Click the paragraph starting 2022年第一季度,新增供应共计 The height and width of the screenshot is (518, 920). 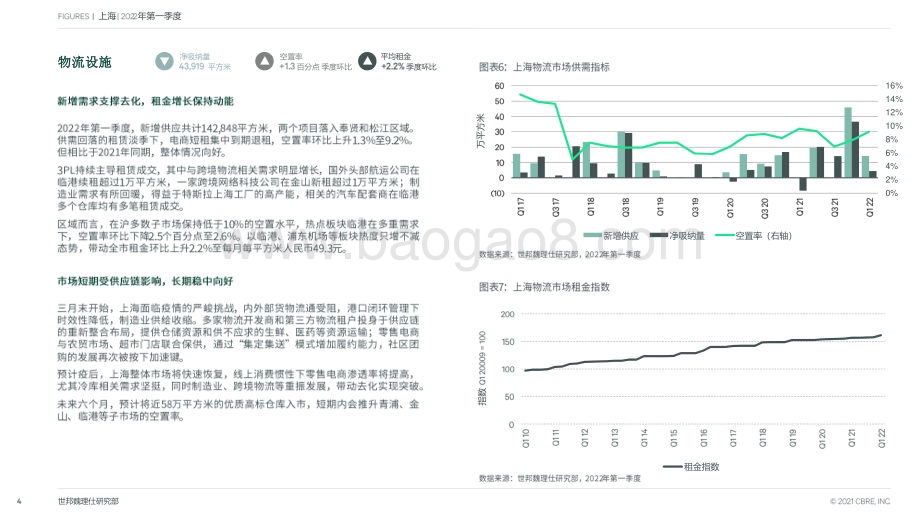(x=238, y=140)
